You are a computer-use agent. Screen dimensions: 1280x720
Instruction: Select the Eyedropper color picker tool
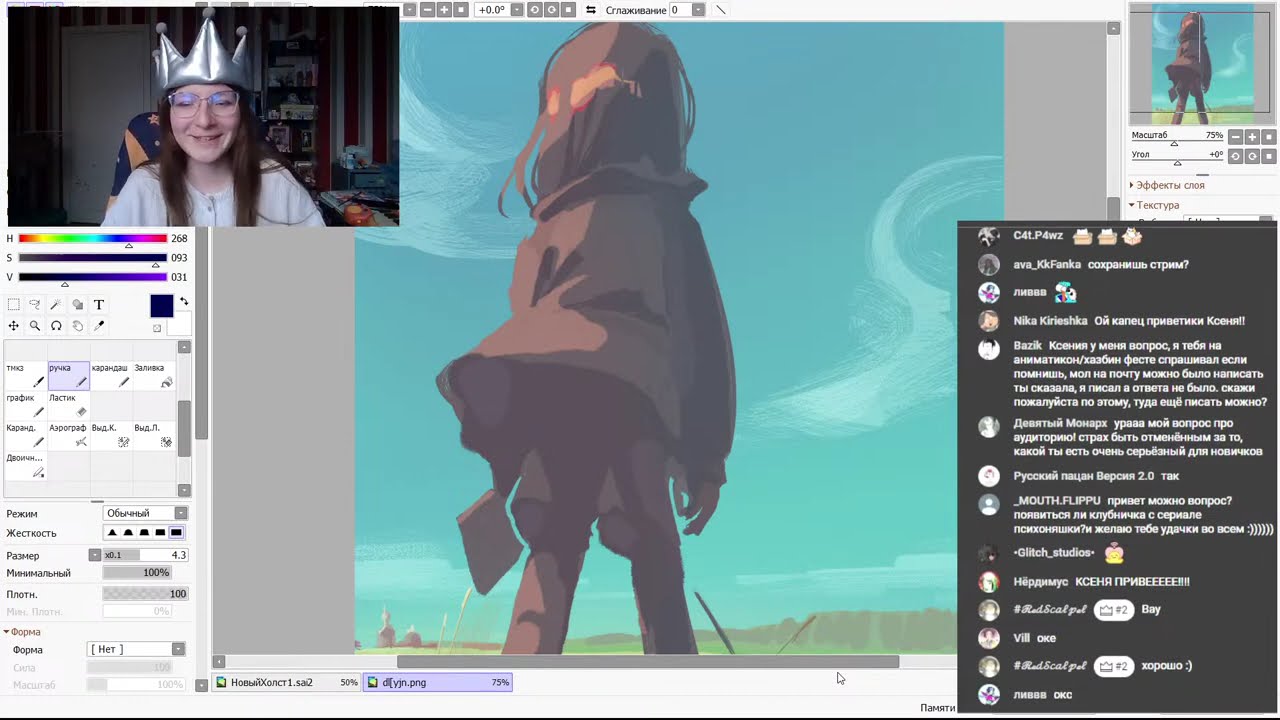[x=99, y=326]
